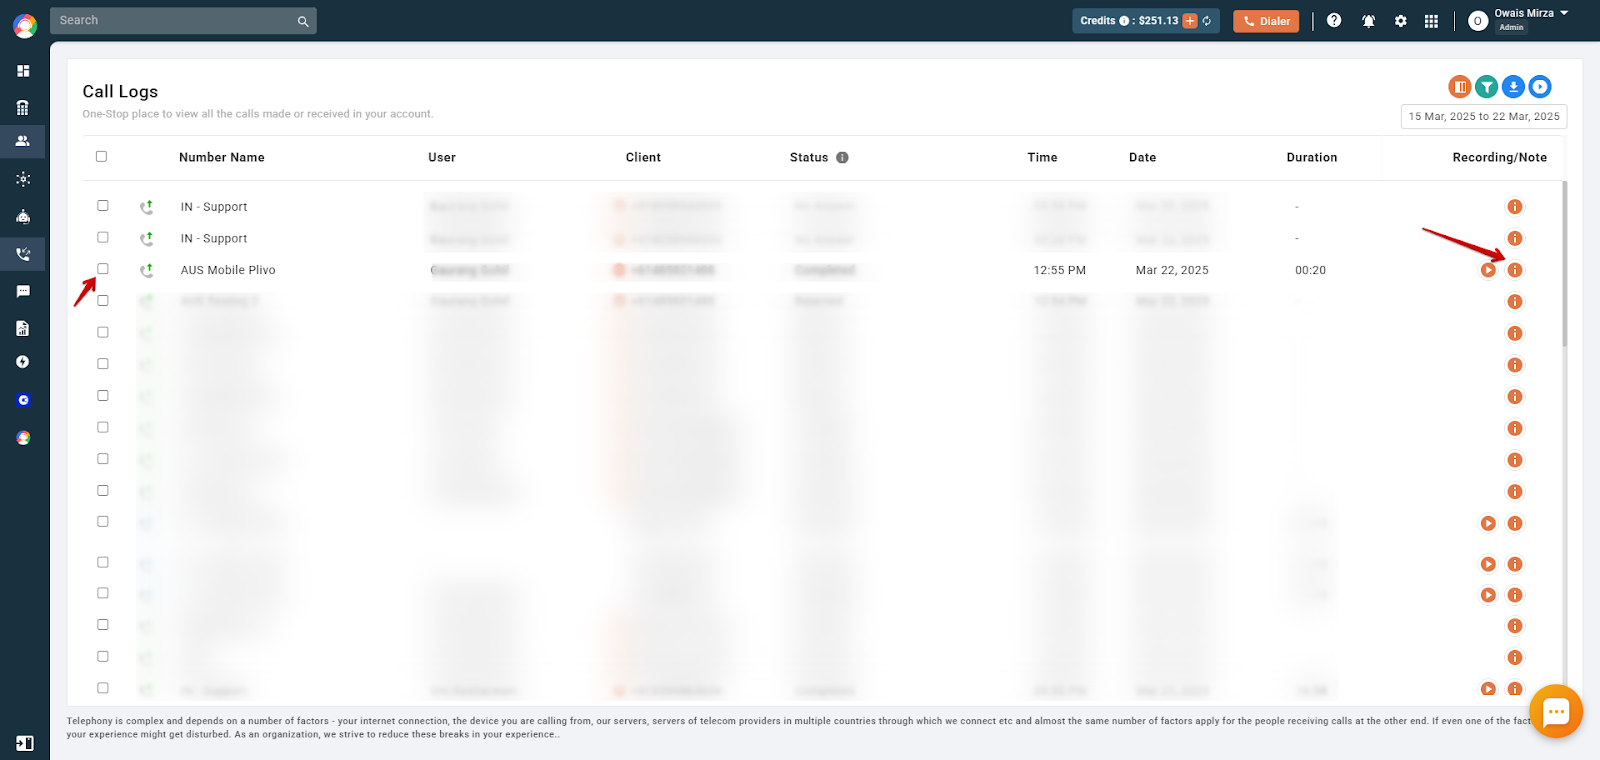
Task: Download call logs with the blue icon
Action: 1514,87
